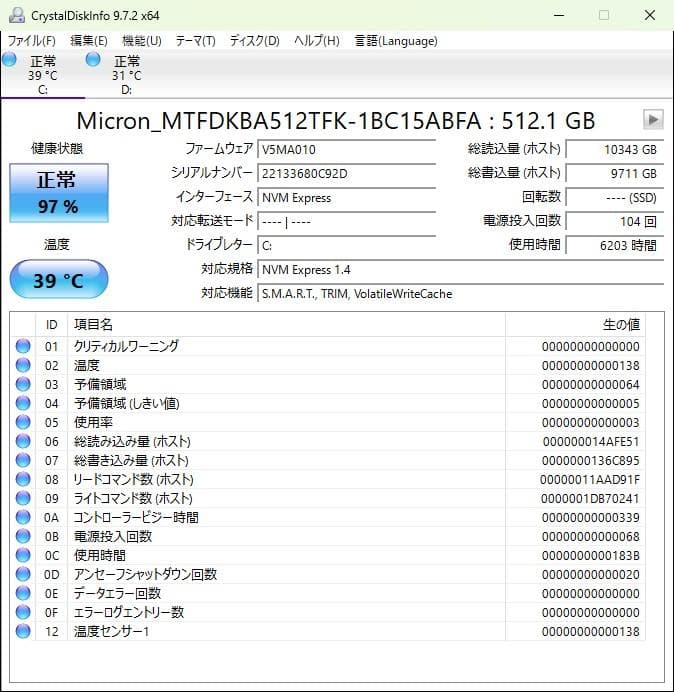Click the power on count value 104 回
The height and width of the screenshot is (692, 674).
615,222
